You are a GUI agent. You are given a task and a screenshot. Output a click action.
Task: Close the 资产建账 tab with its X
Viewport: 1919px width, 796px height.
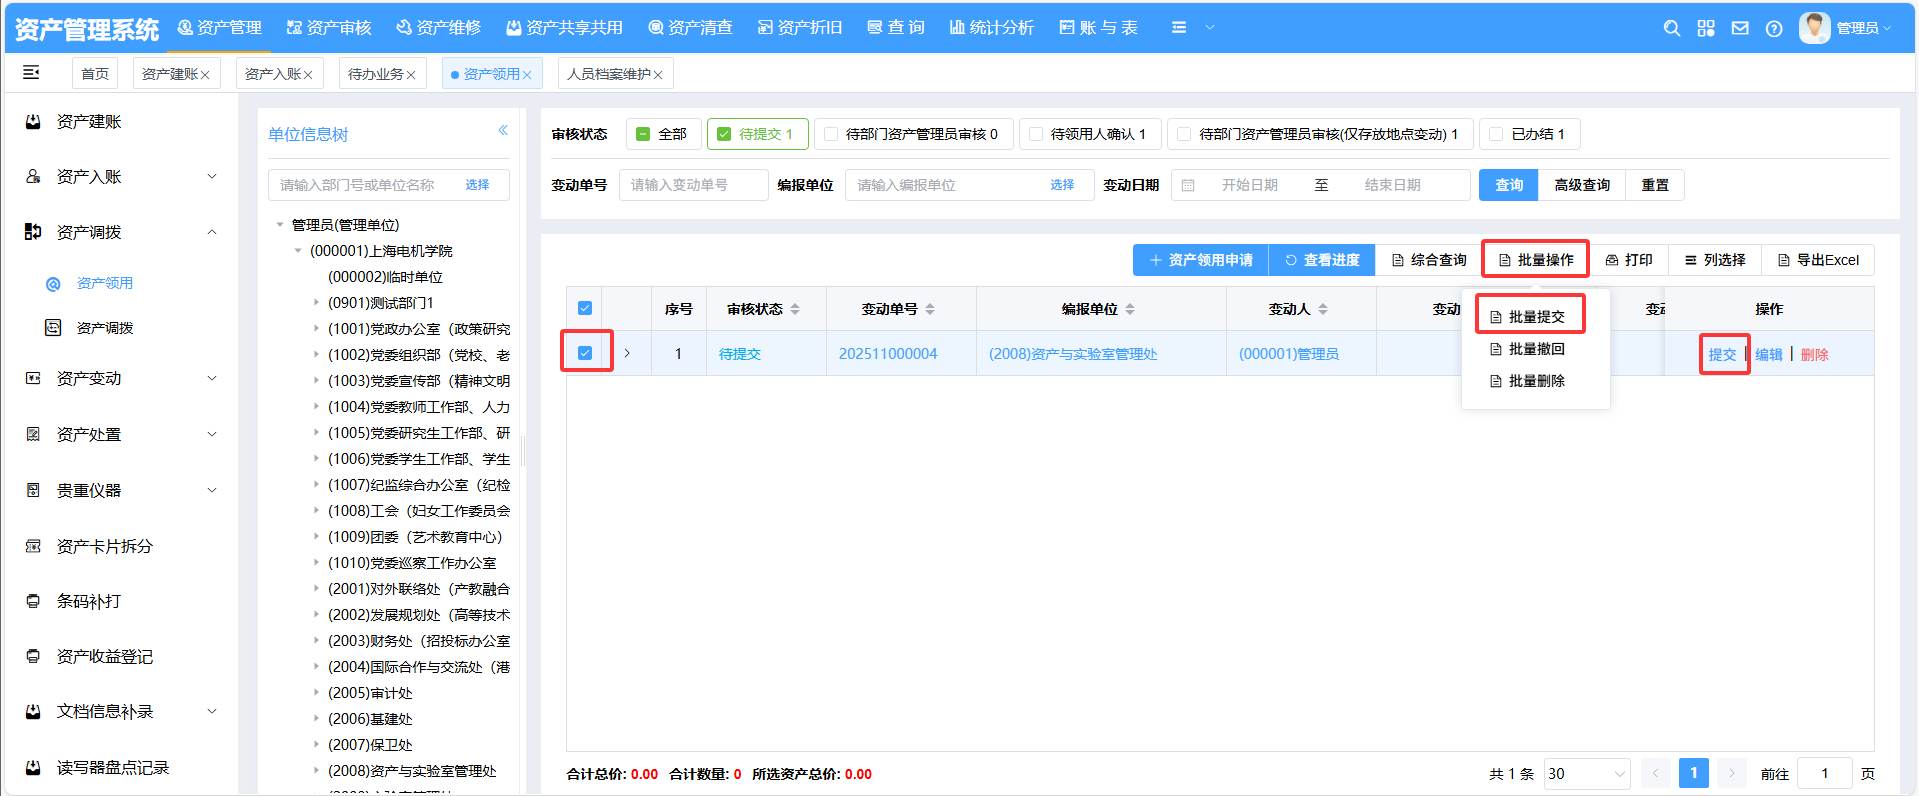coord(205,75)
